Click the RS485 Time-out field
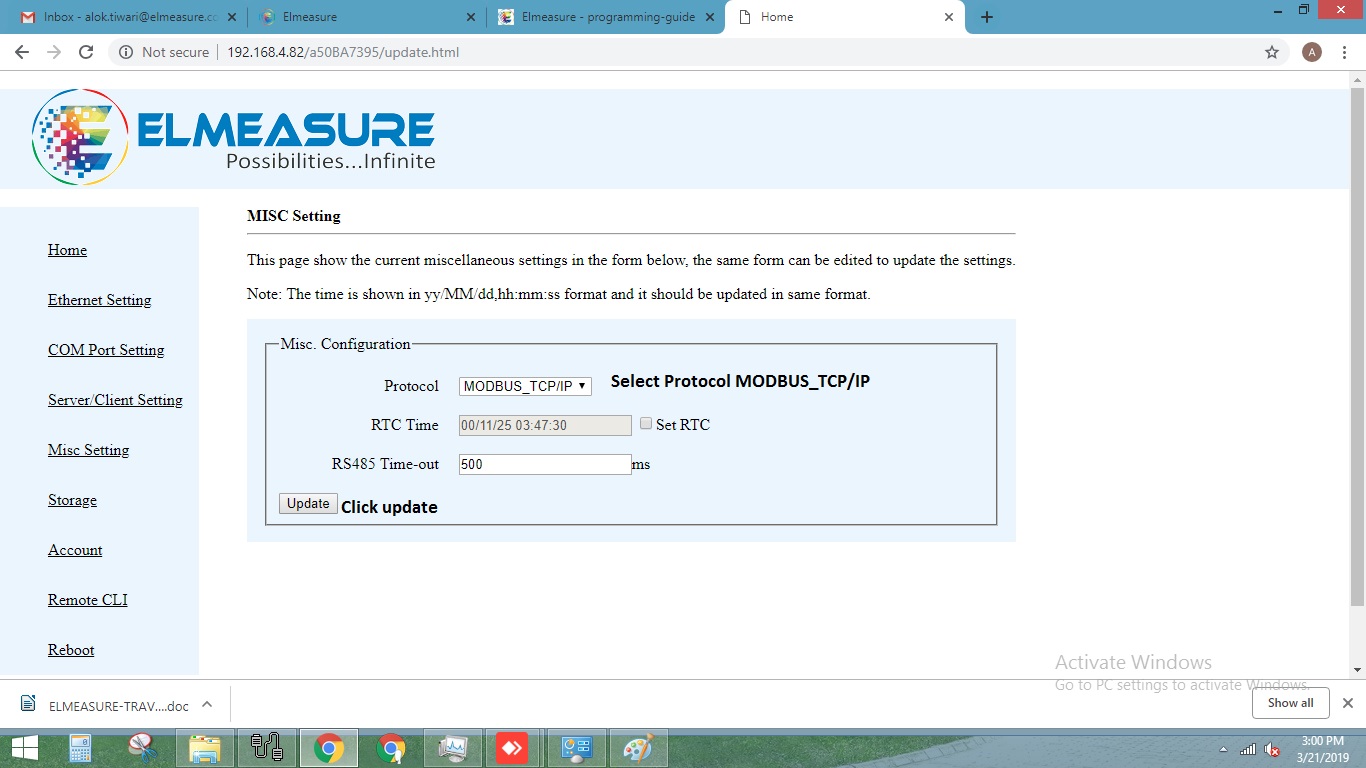The width and height of the screenshot is (1366, 768). pyautogui.click(x=545, y=464)
